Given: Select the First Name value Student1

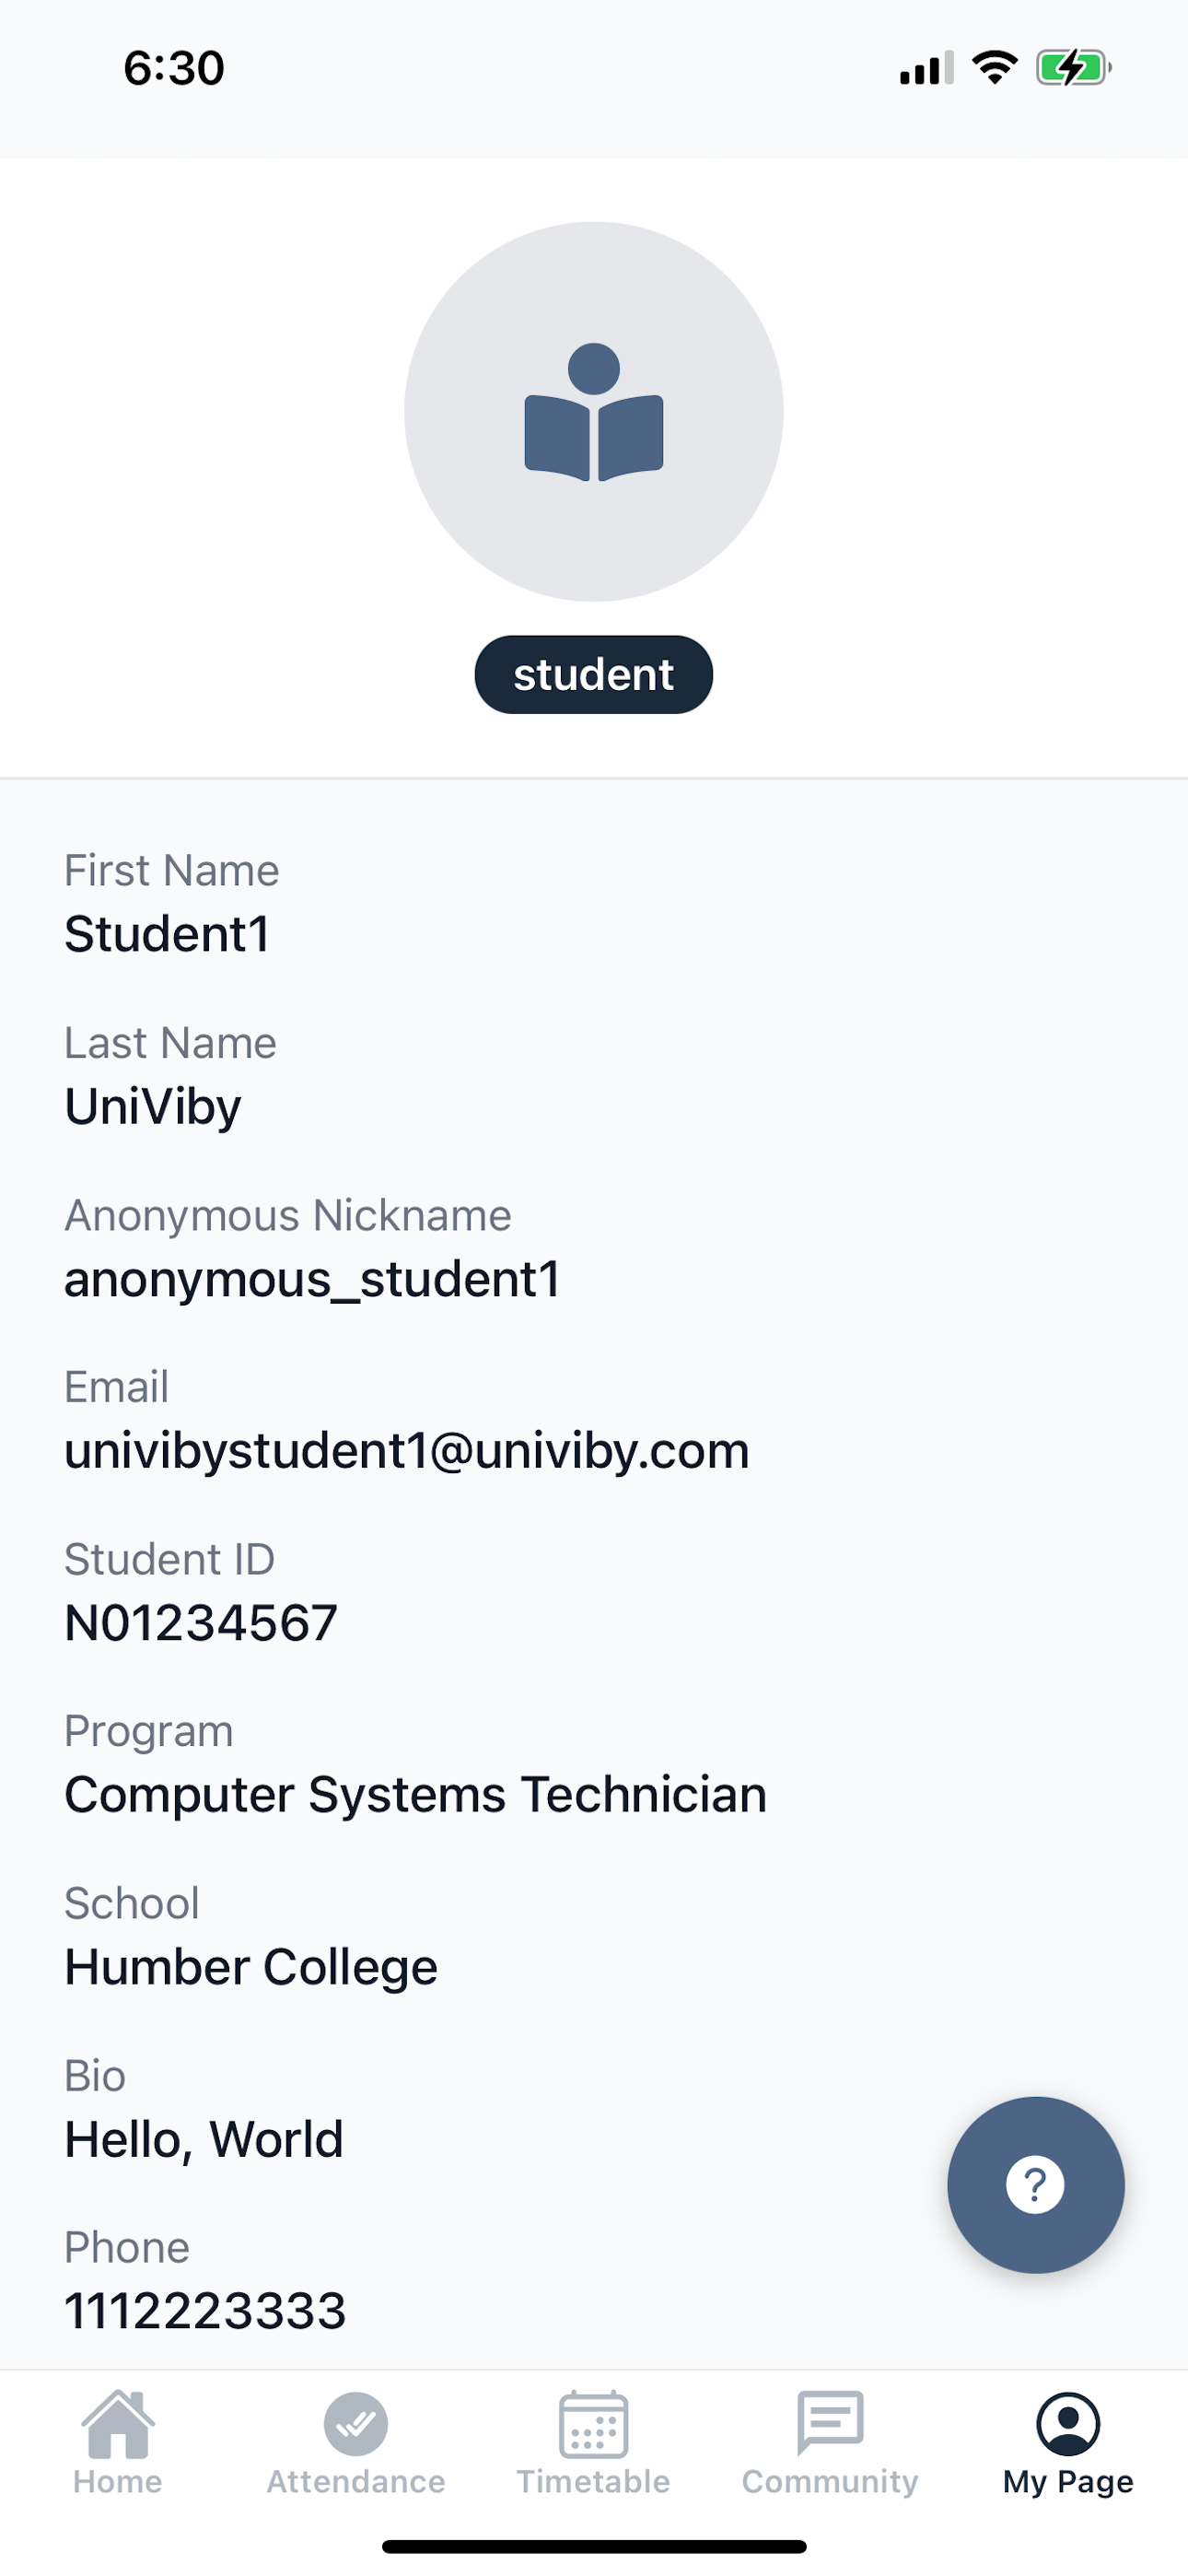Looking at the screenshot, I should coord(167,934).
